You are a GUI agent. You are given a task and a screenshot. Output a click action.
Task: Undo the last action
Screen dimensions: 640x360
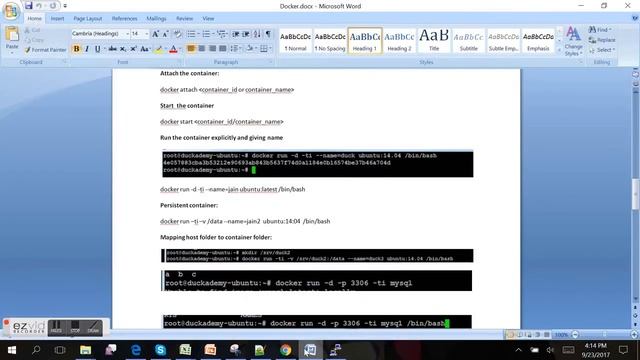(x=39, y=6)
